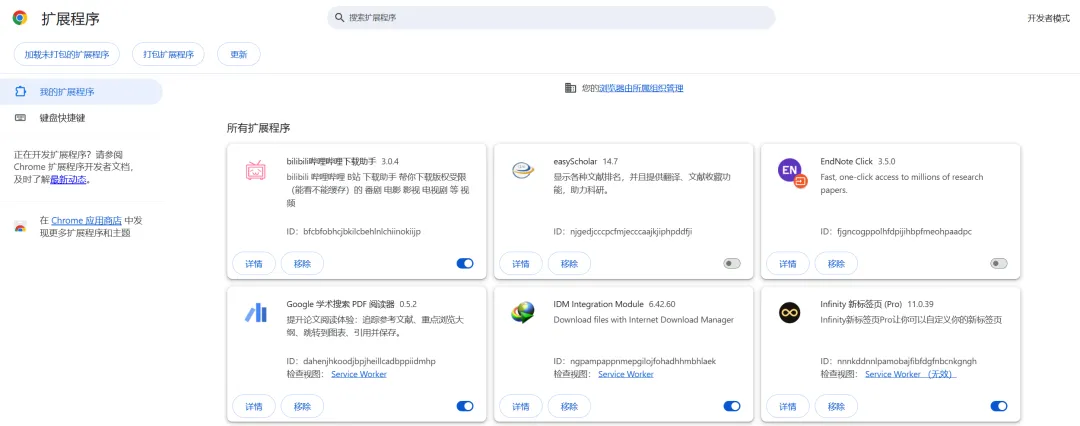The width and height of the screenshot is (1080, 426).
Task: Click the Infinity 新标签页 icon
Action: pos(789,312)
